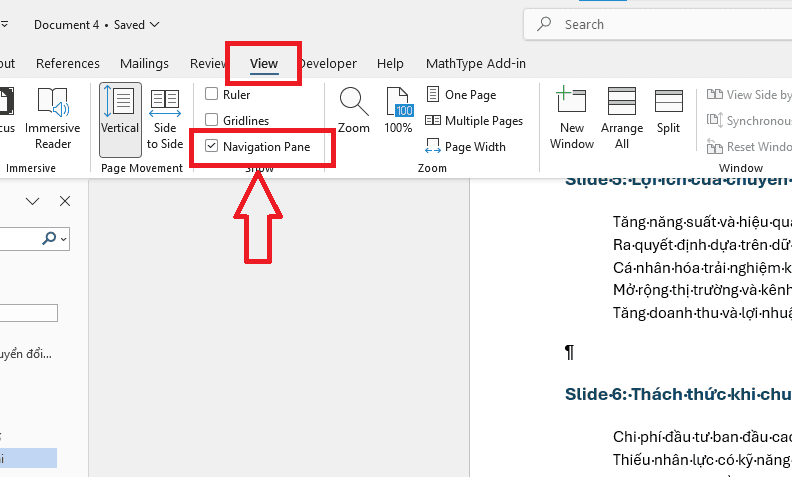792x495 pixels.
Task: Enable the Ruler checkbox
Action: [212, 94]
